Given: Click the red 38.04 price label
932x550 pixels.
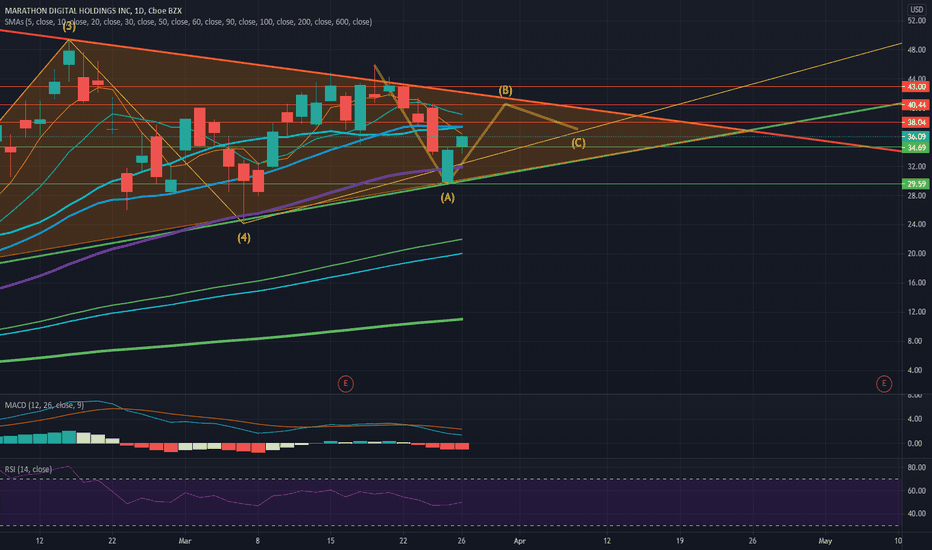Looking at the screenshot, I should 916,122.
